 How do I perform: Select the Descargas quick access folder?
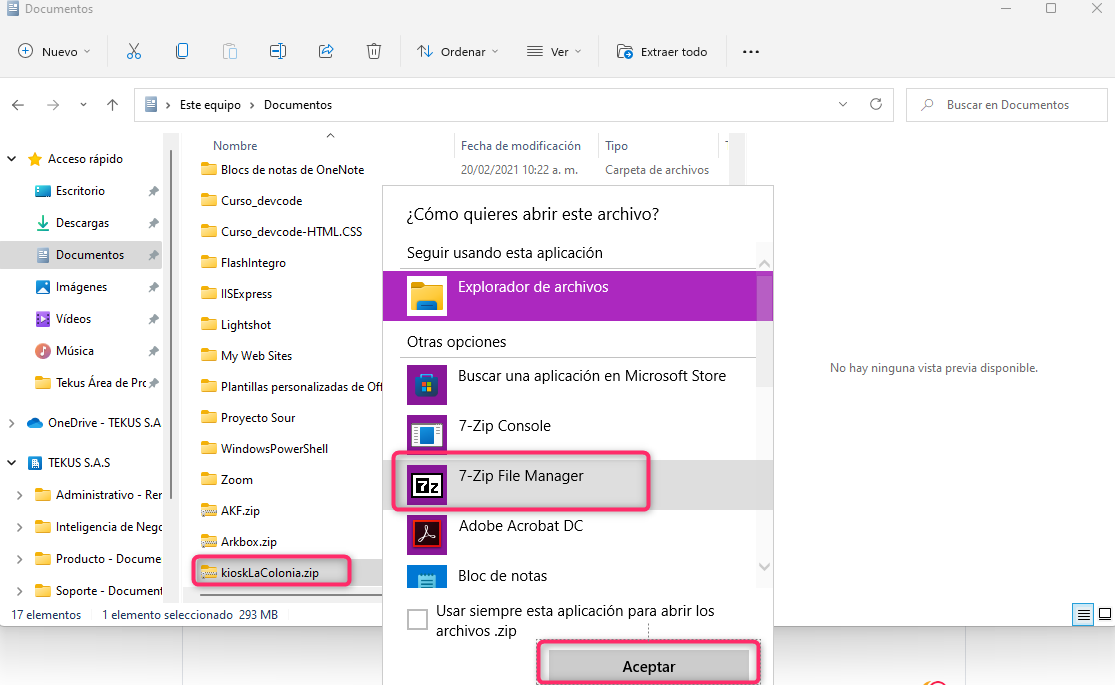point(82,223)
